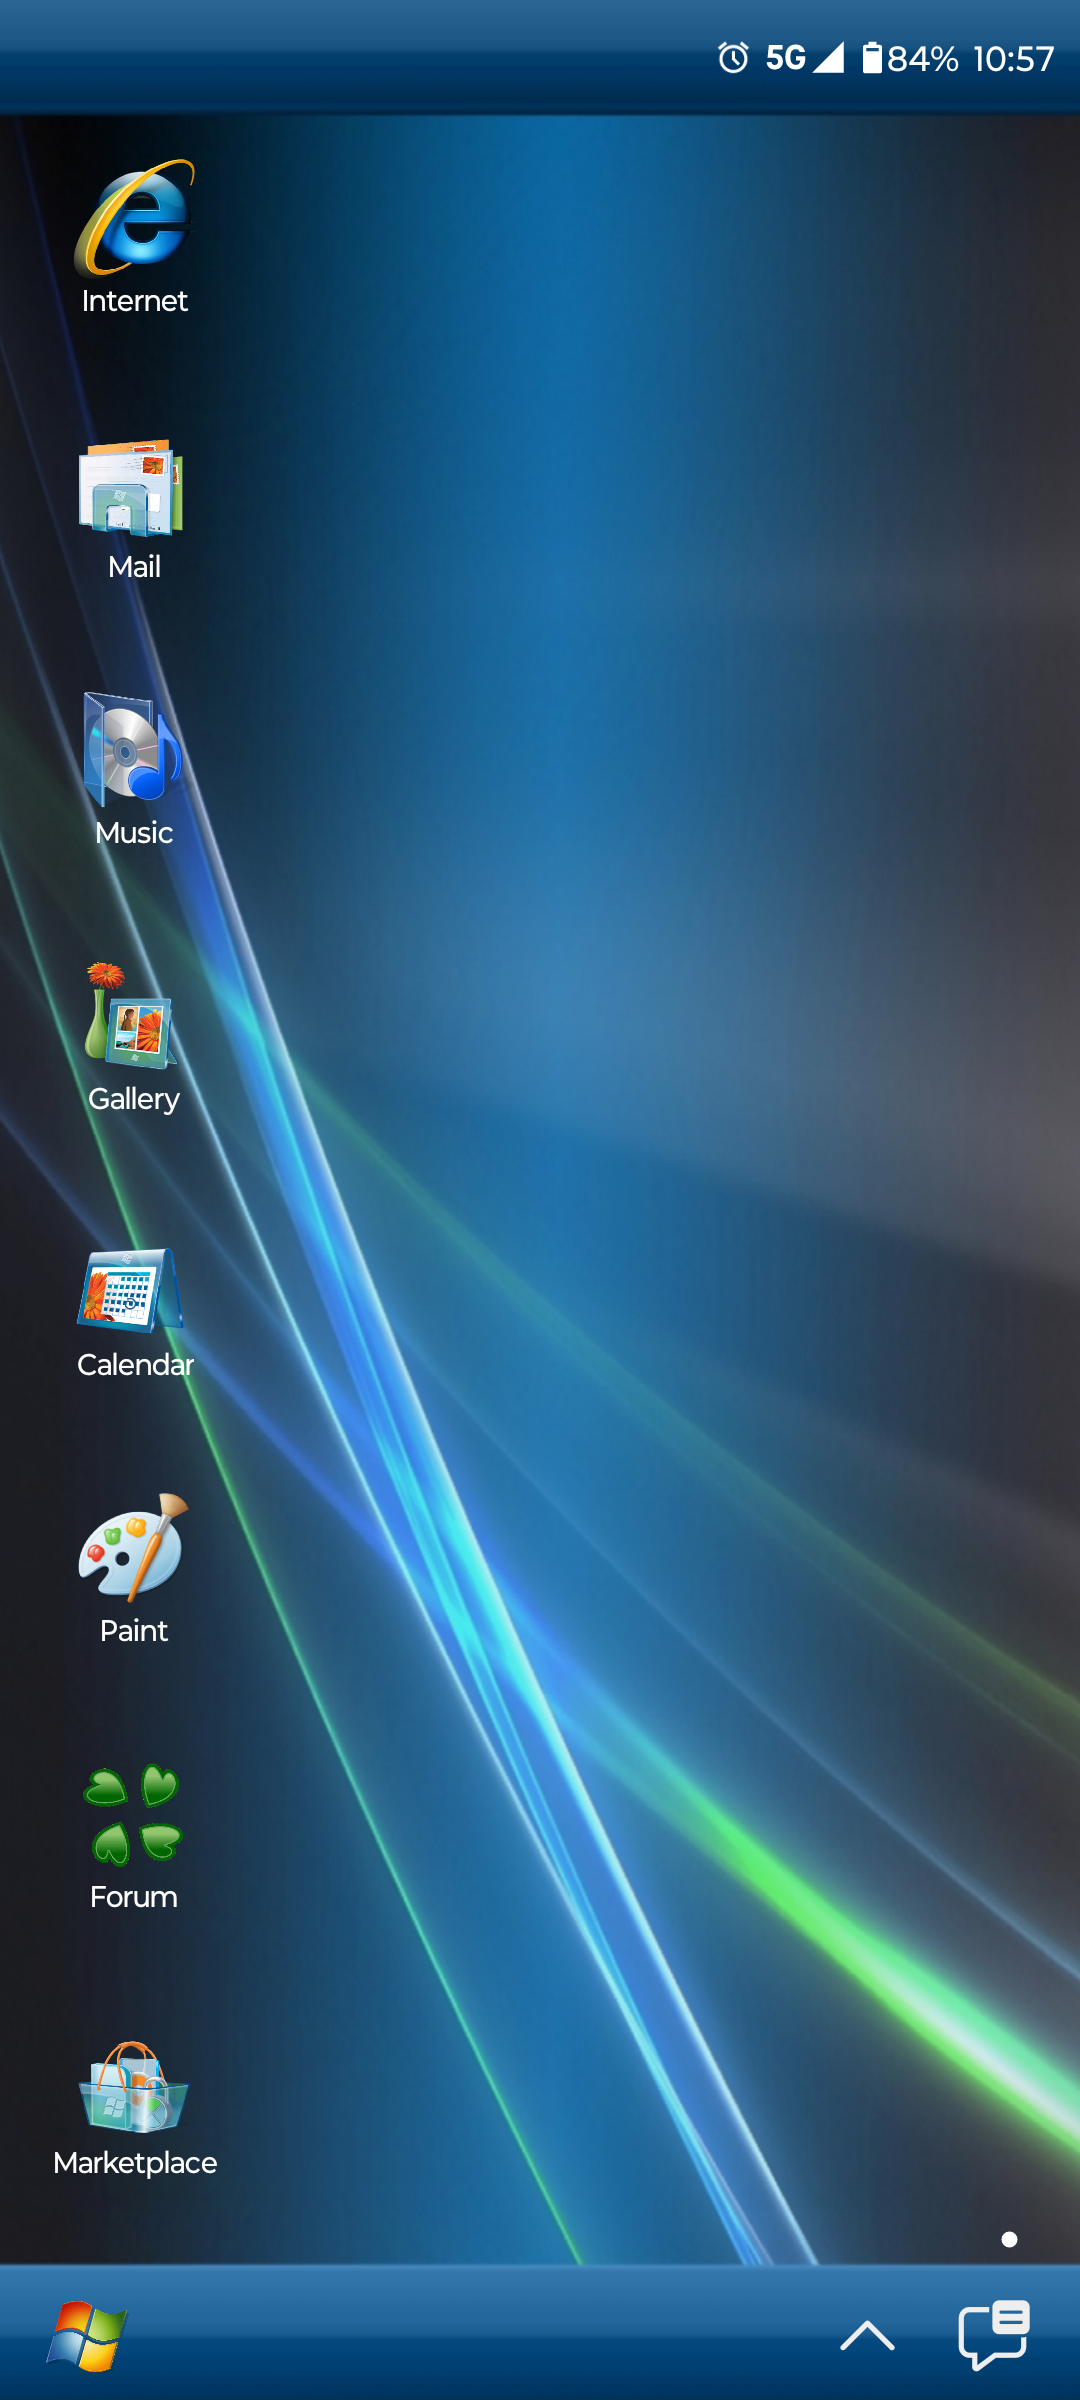The width and height of the screenshot is (1080, 2400).
Task: Tap the 5G signal indicator
Action: pyautogui.click(x=805, y=58)
